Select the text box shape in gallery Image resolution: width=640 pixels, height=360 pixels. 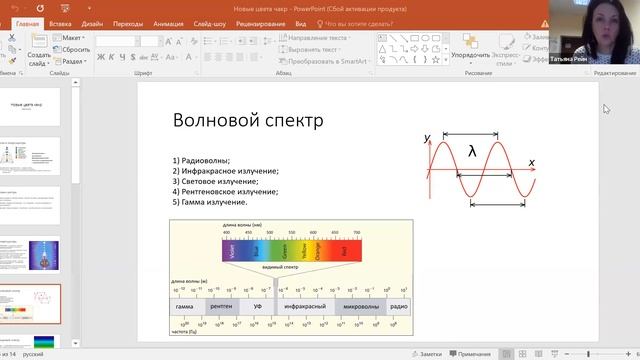click(x=382, y=38)
